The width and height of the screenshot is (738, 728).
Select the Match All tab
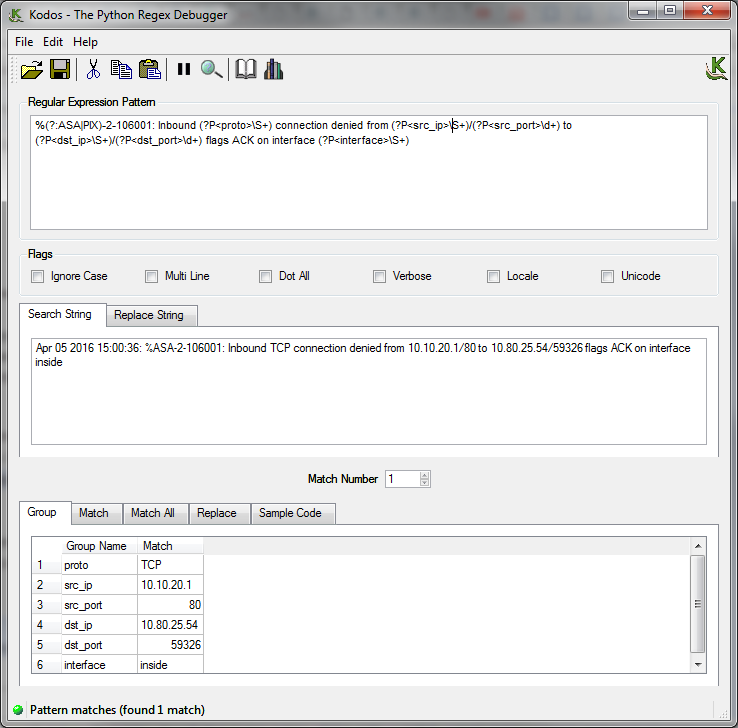tap(153, 513)
